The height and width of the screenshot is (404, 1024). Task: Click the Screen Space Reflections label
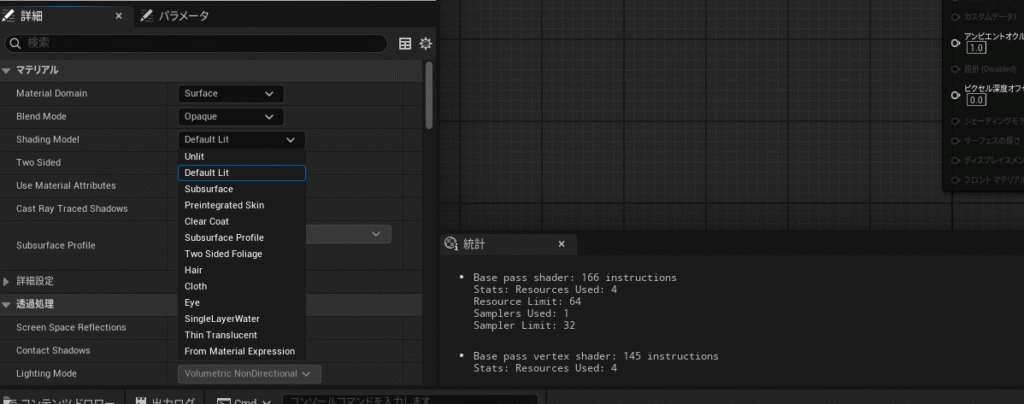71,327
